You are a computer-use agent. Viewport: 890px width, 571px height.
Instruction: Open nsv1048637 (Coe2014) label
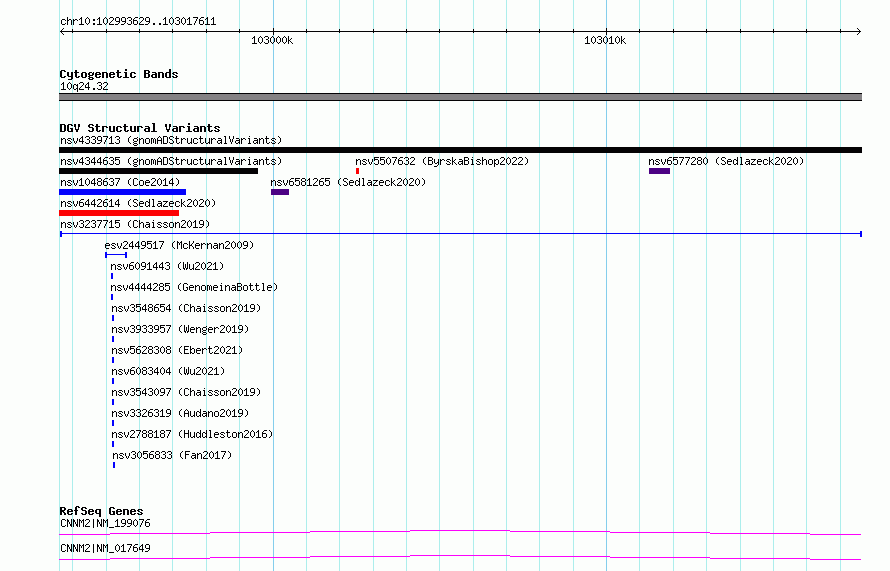pos(120,182)
